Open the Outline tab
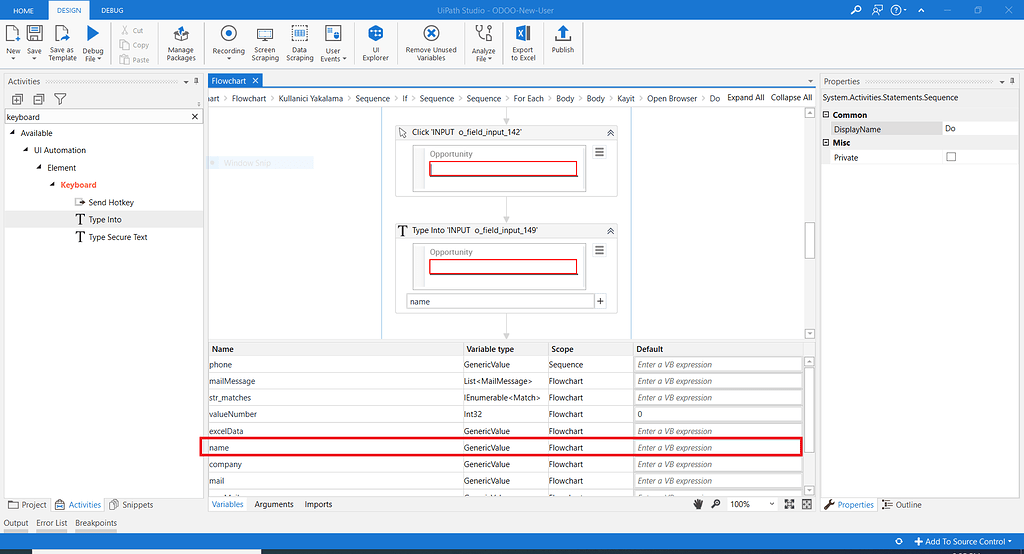 [902, 505]
